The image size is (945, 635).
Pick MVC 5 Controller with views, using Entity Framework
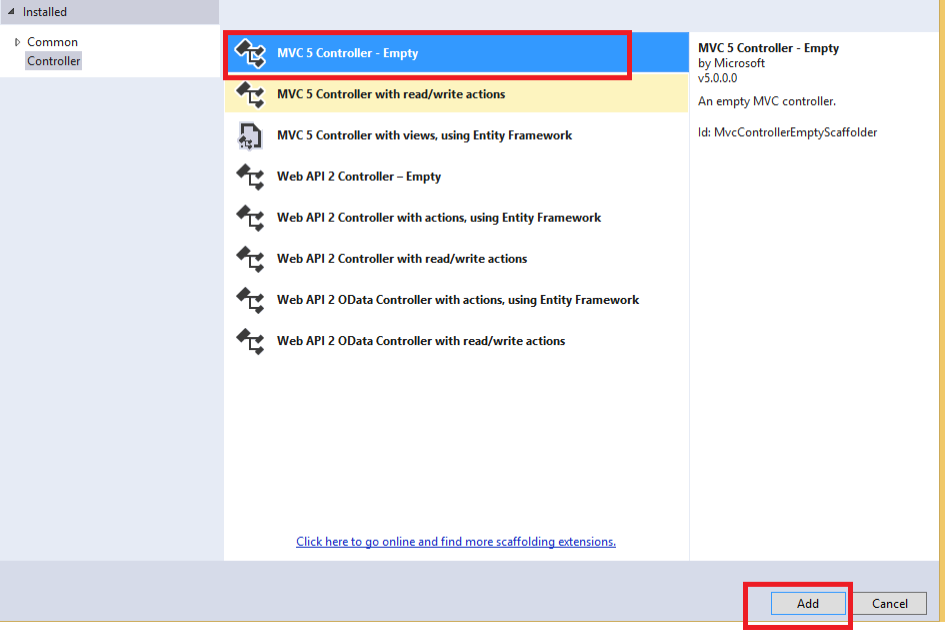click(456, 136)
